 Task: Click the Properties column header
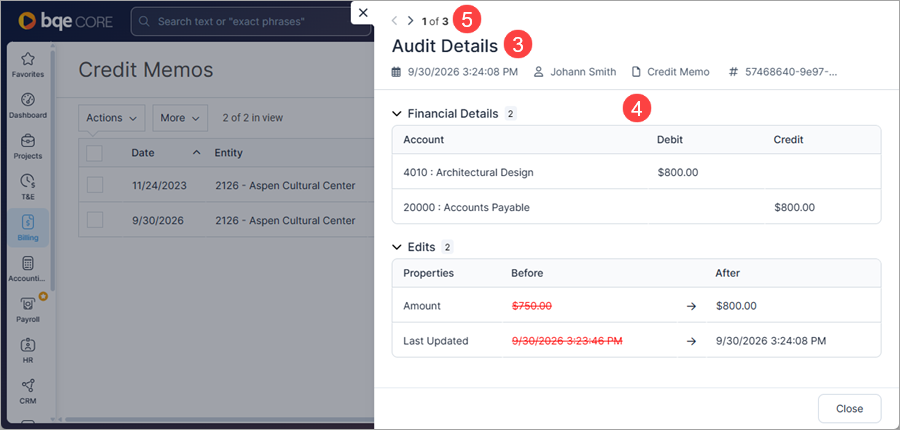click(428, 273)
